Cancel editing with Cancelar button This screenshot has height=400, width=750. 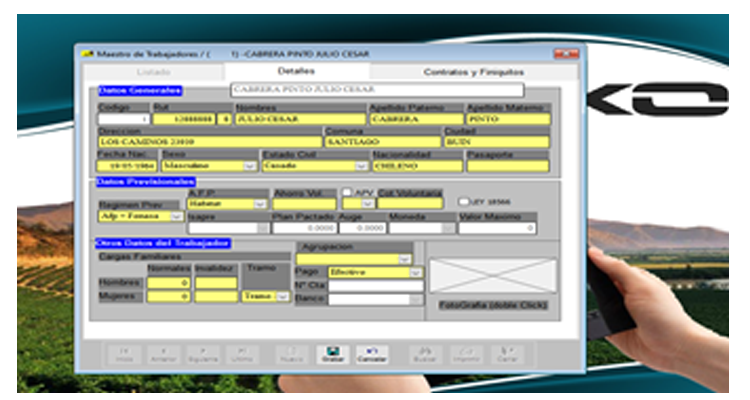[x=372, y=355]
